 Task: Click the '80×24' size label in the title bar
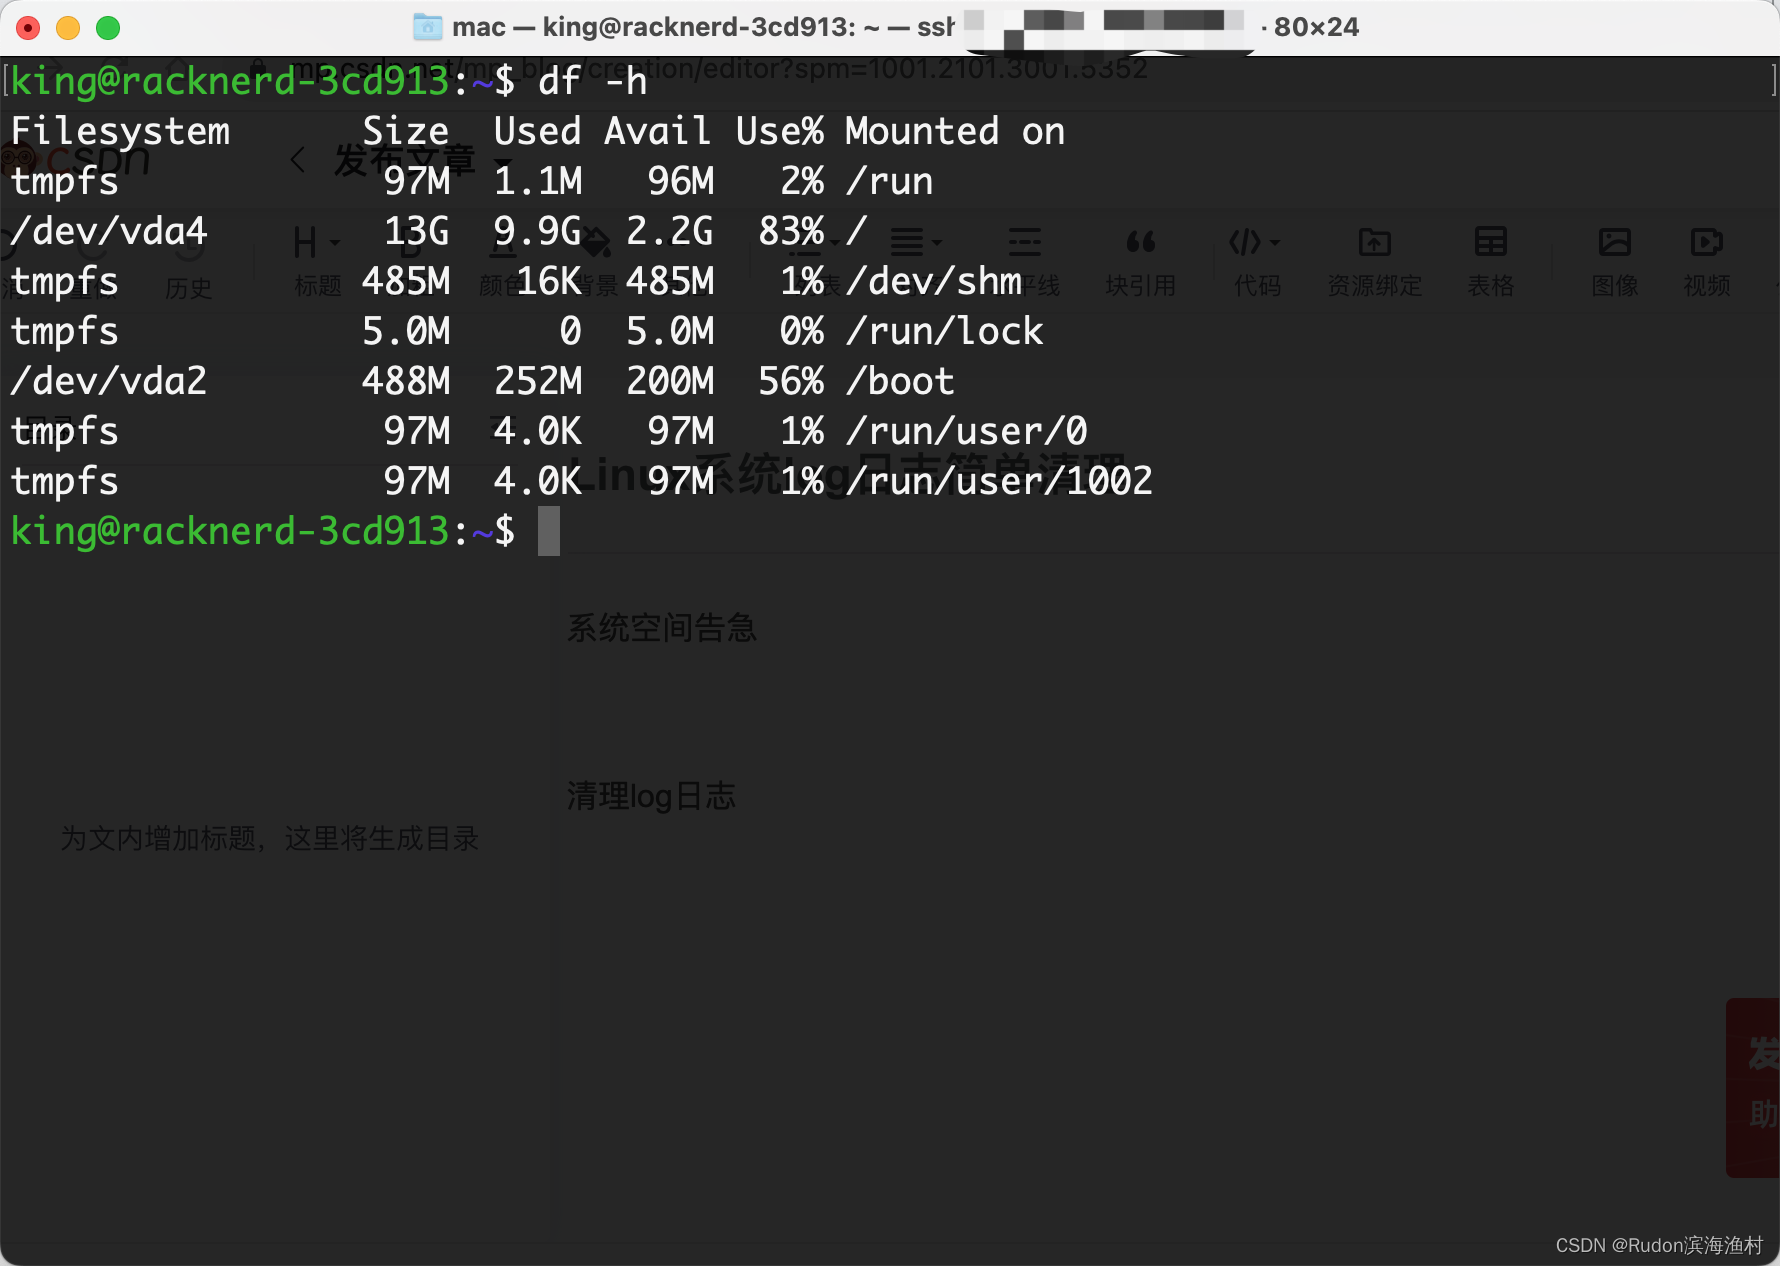[x=1316, y=27]
